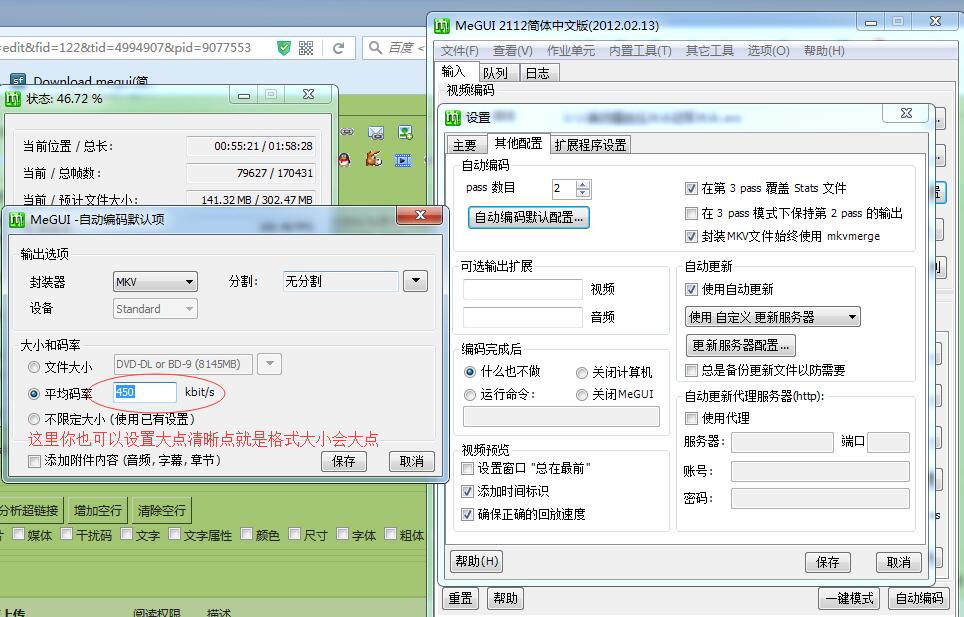Open the View menu in MeGUI
This screenshot has height=617, width=964.
point(512,50)
